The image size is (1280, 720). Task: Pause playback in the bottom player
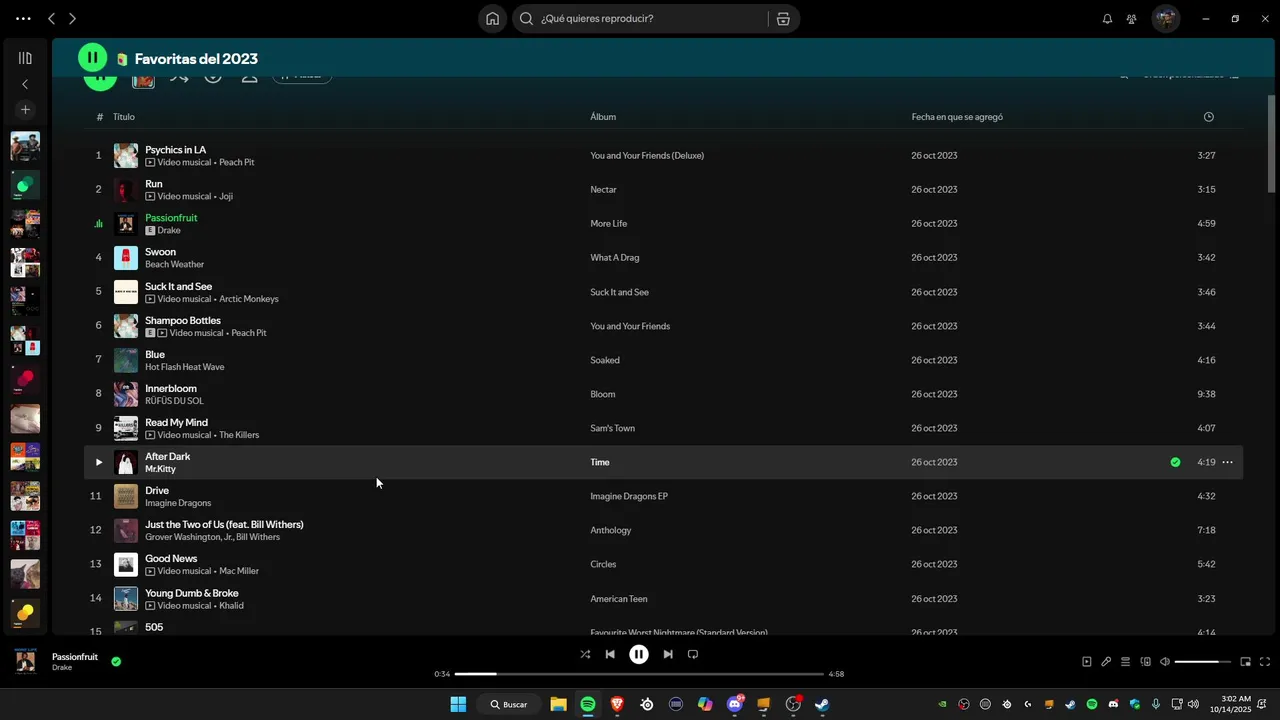pos(639,654)
